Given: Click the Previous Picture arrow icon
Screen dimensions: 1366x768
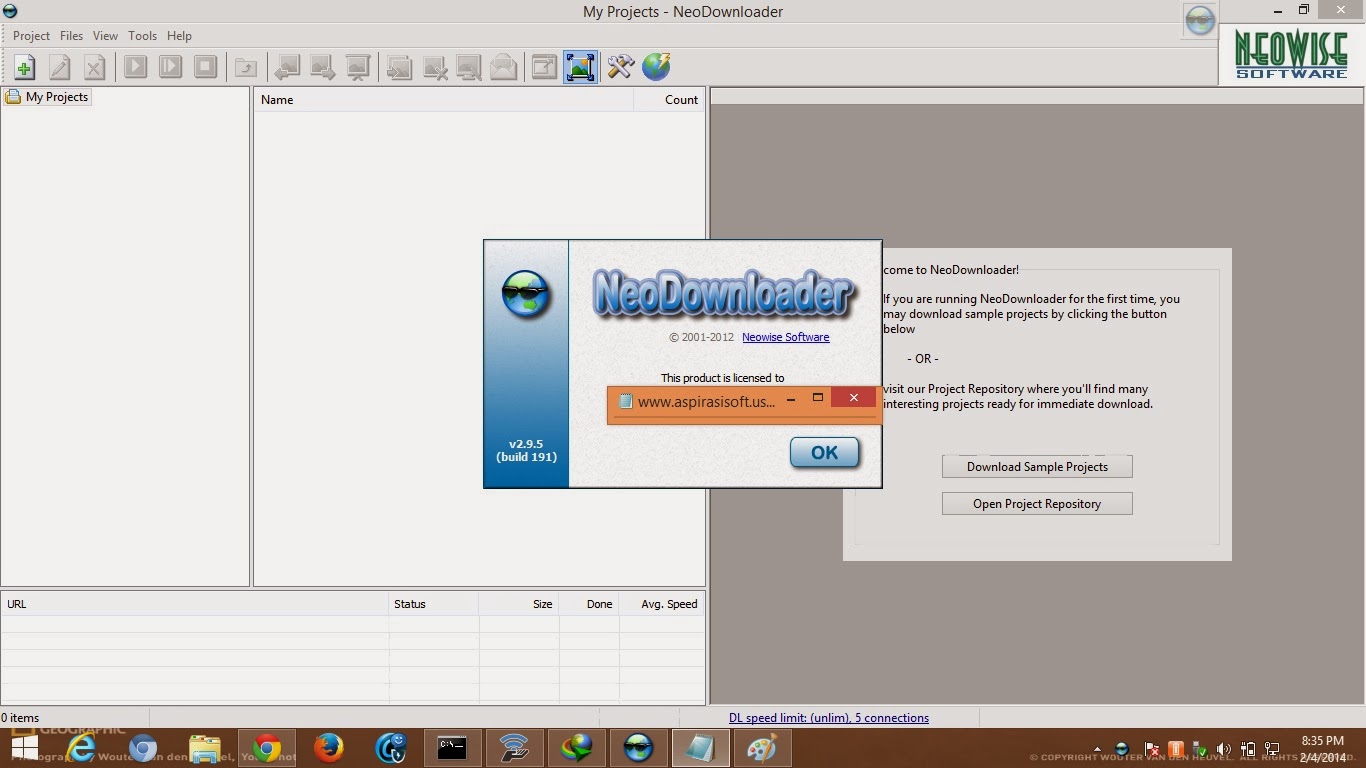Looking at the screenshot, I should (x=287, y=67).
